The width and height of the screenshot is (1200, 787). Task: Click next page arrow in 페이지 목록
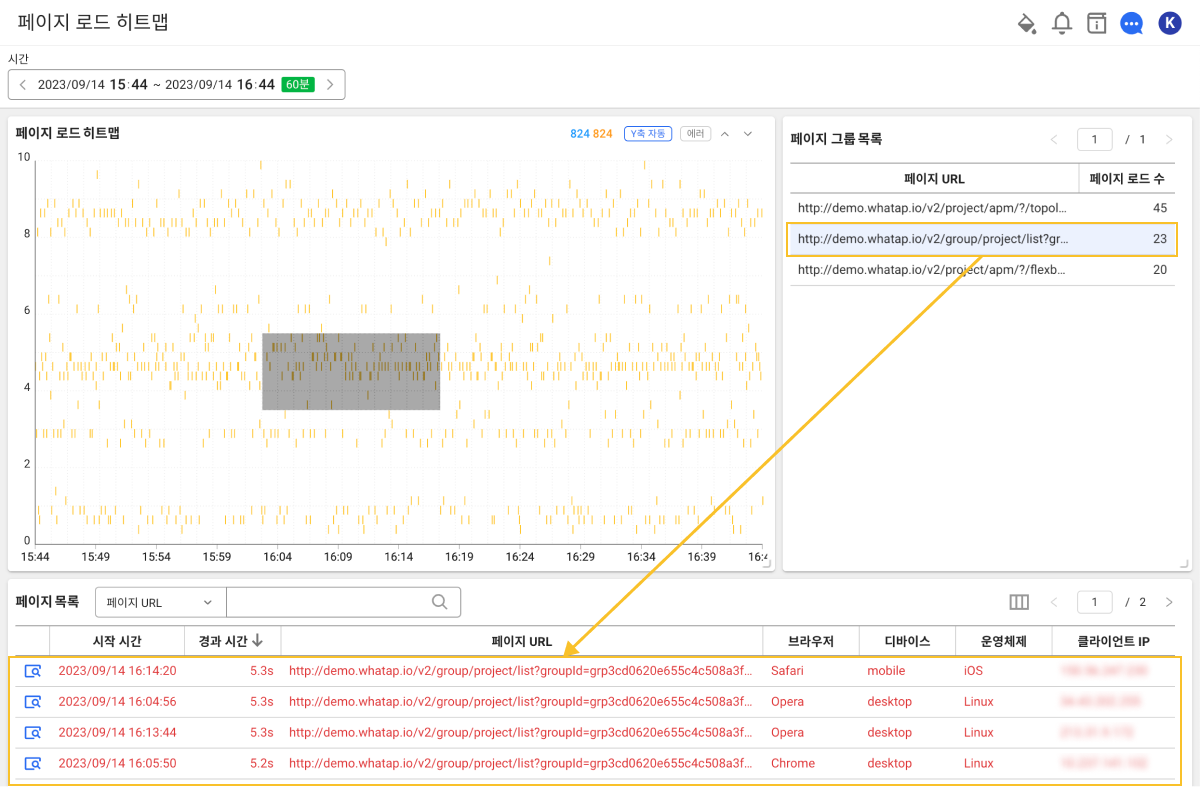point(1169,602)
